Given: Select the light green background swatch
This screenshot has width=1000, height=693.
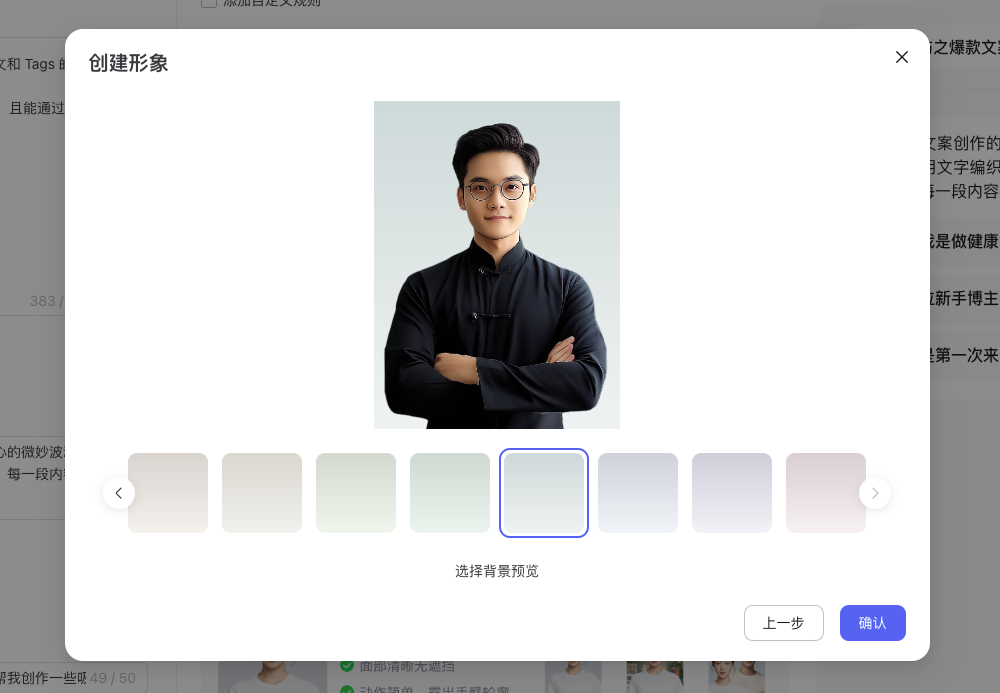Looking at the screenshot, I should (x=356, y=493).
